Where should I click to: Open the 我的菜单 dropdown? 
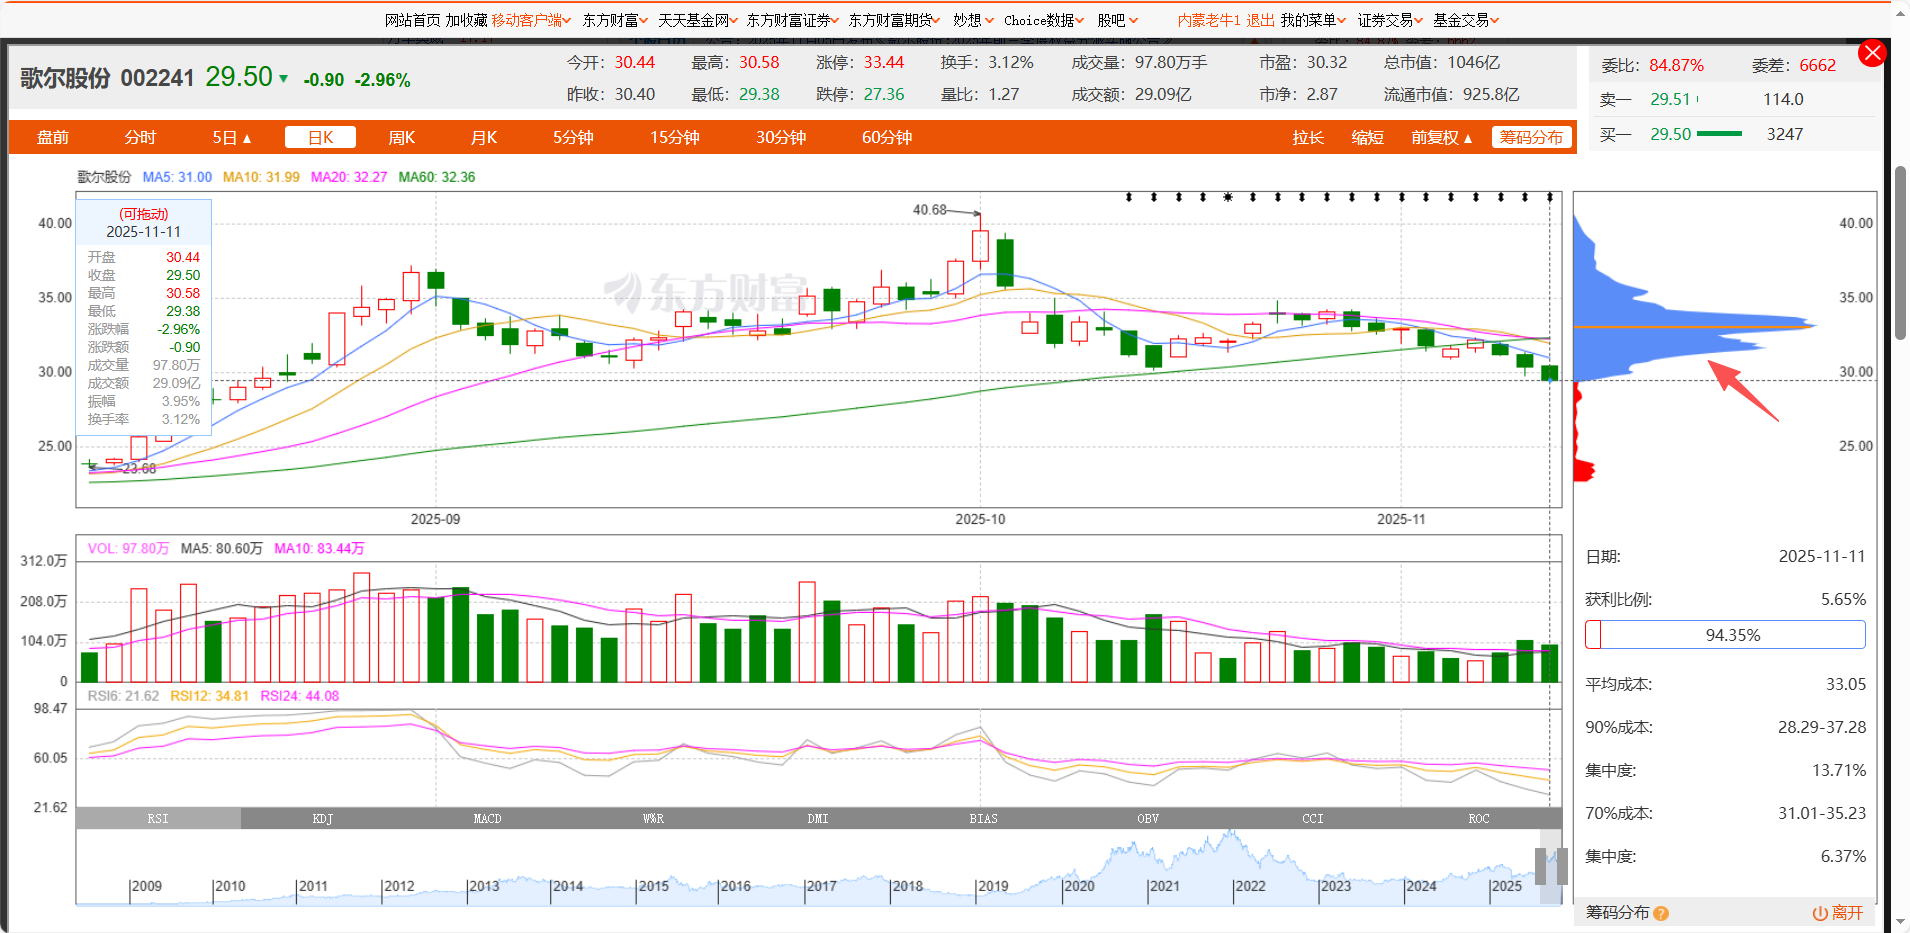click(x=1313, y=20)
